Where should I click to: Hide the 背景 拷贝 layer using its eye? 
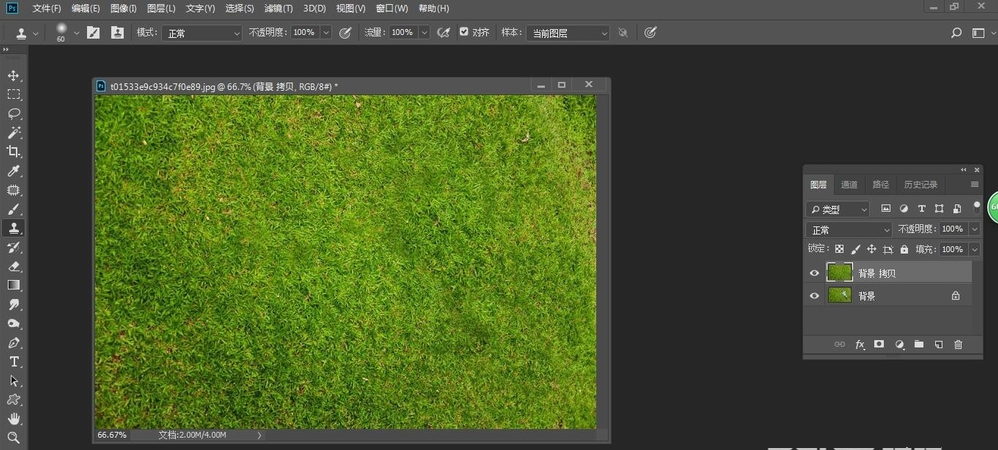point(814,272)
